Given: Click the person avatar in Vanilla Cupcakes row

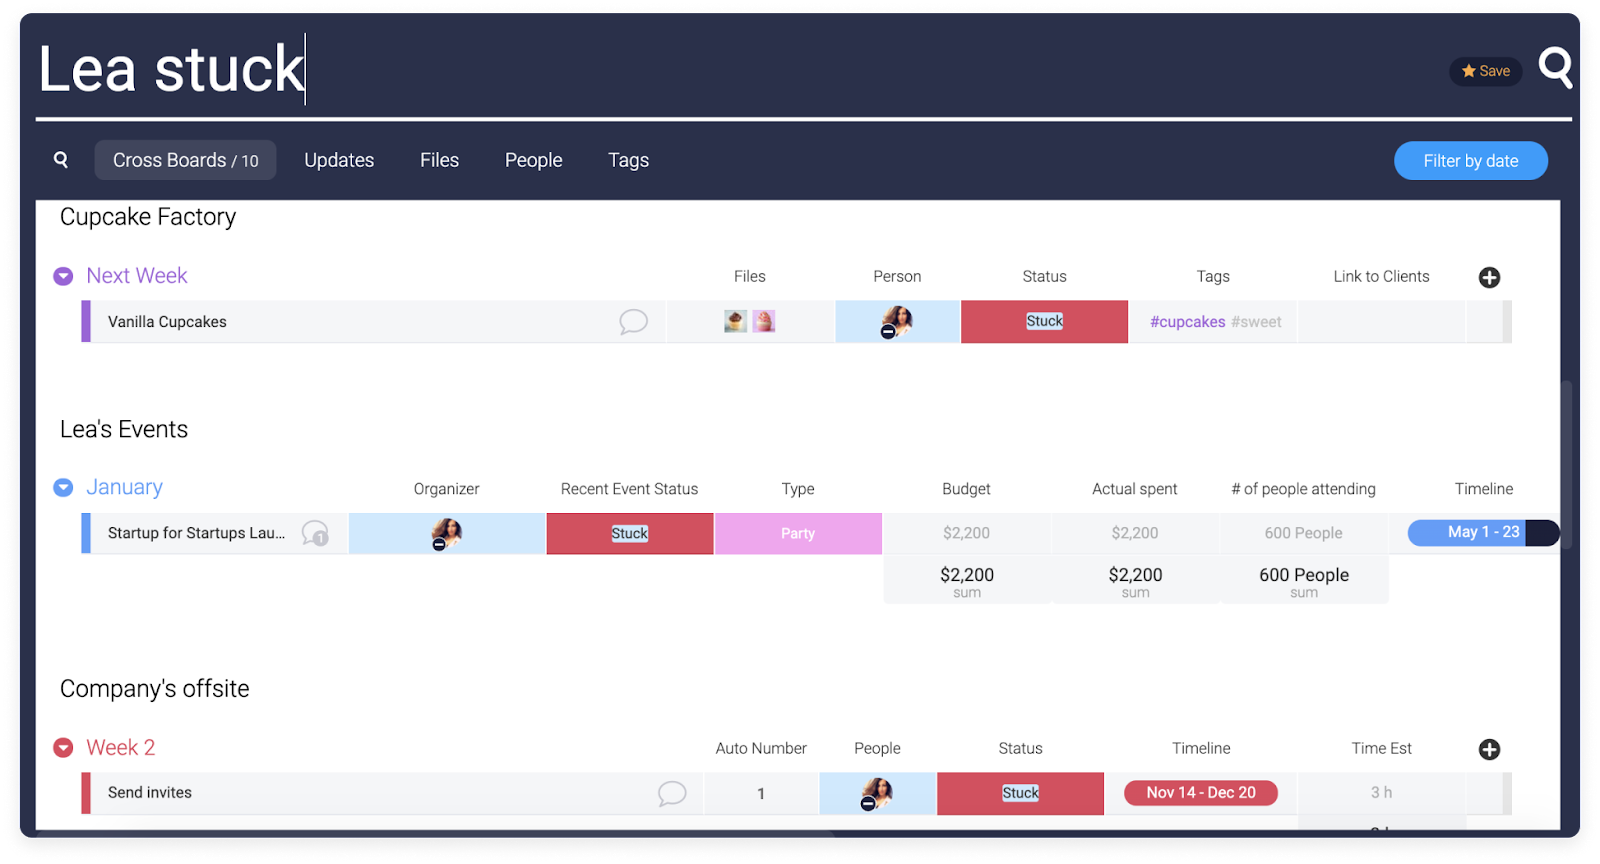Looking at the screenshot, I should pyautogui.click(x=897, y=321).
